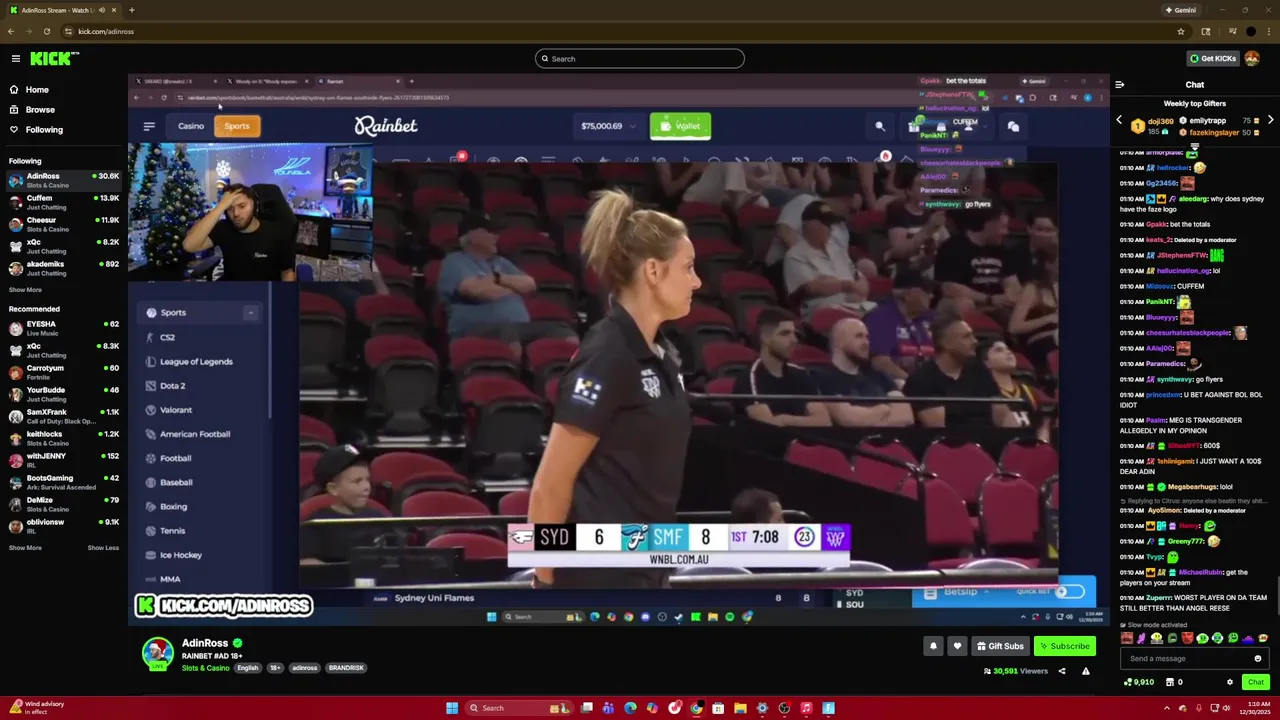Open the user avatar menu
Viewport: 1280px width, 720px height.
(x=1252, y=58)
